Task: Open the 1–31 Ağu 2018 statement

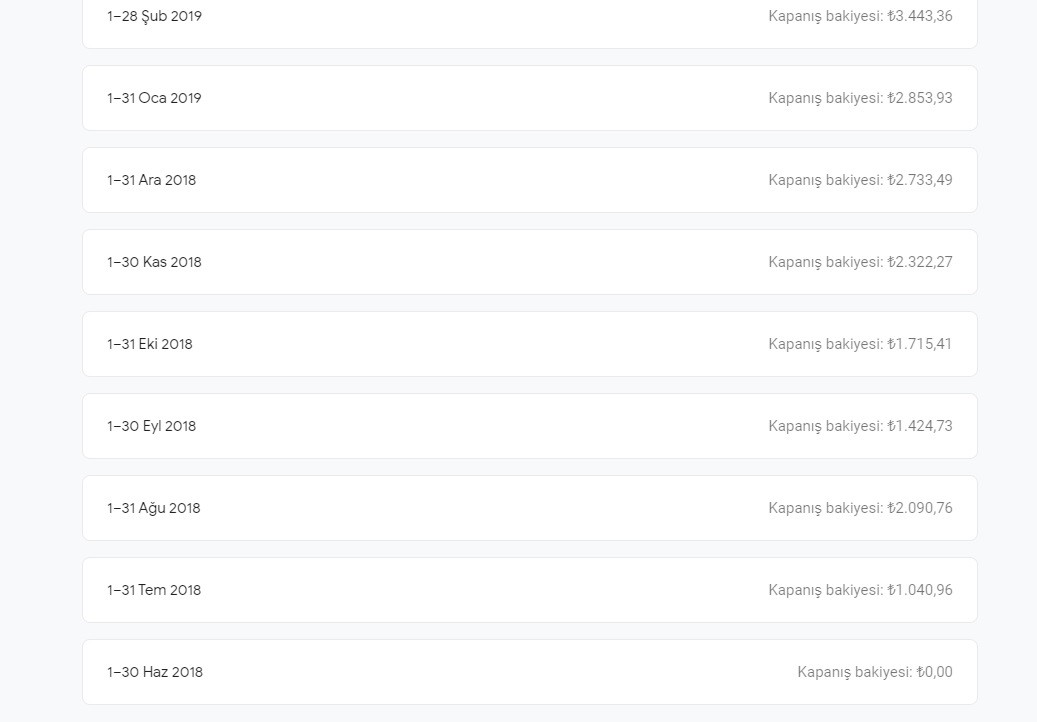Action: [529, 508]
